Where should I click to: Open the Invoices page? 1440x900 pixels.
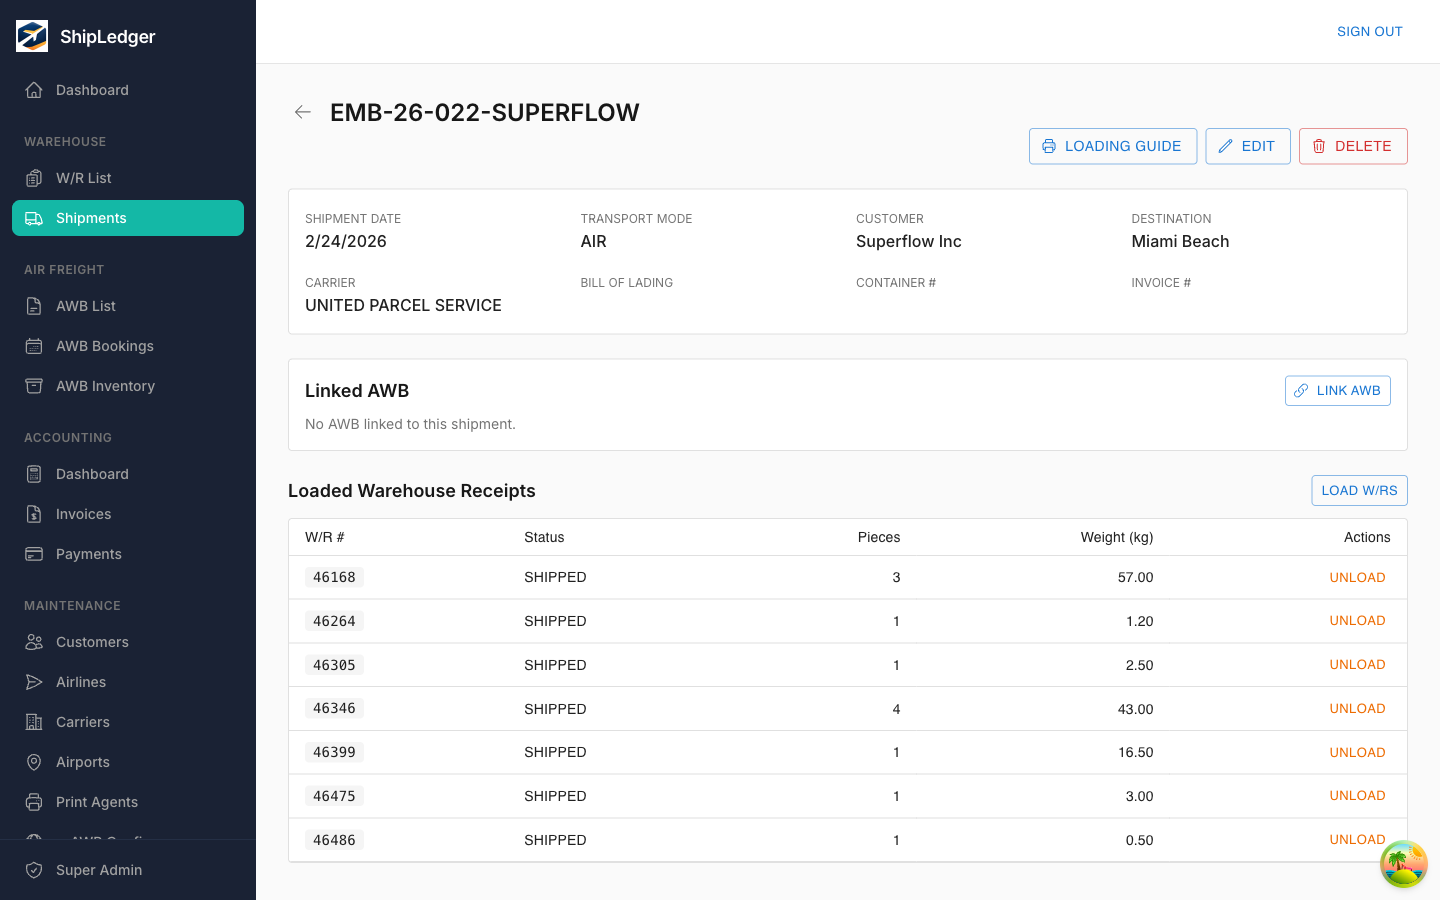point(128,514)
